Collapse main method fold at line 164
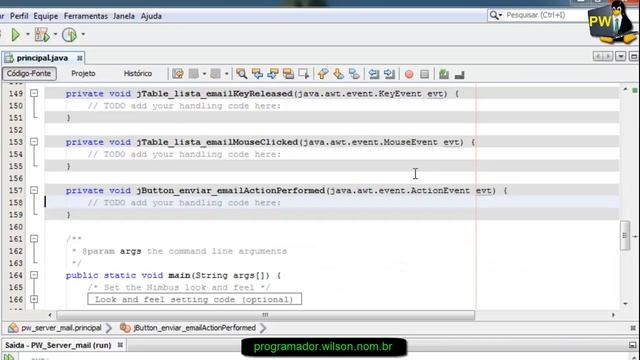 tap(34, 275)
